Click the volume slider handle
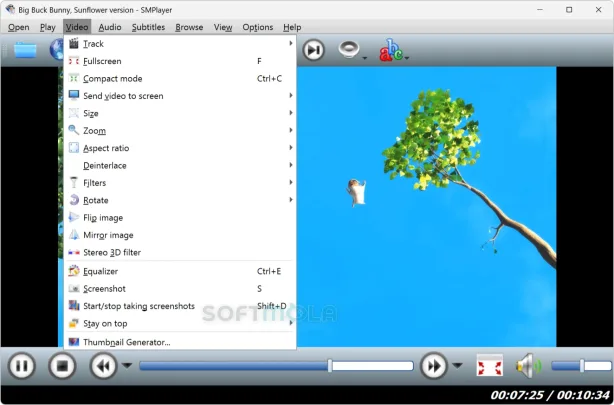 click(582, 366)
